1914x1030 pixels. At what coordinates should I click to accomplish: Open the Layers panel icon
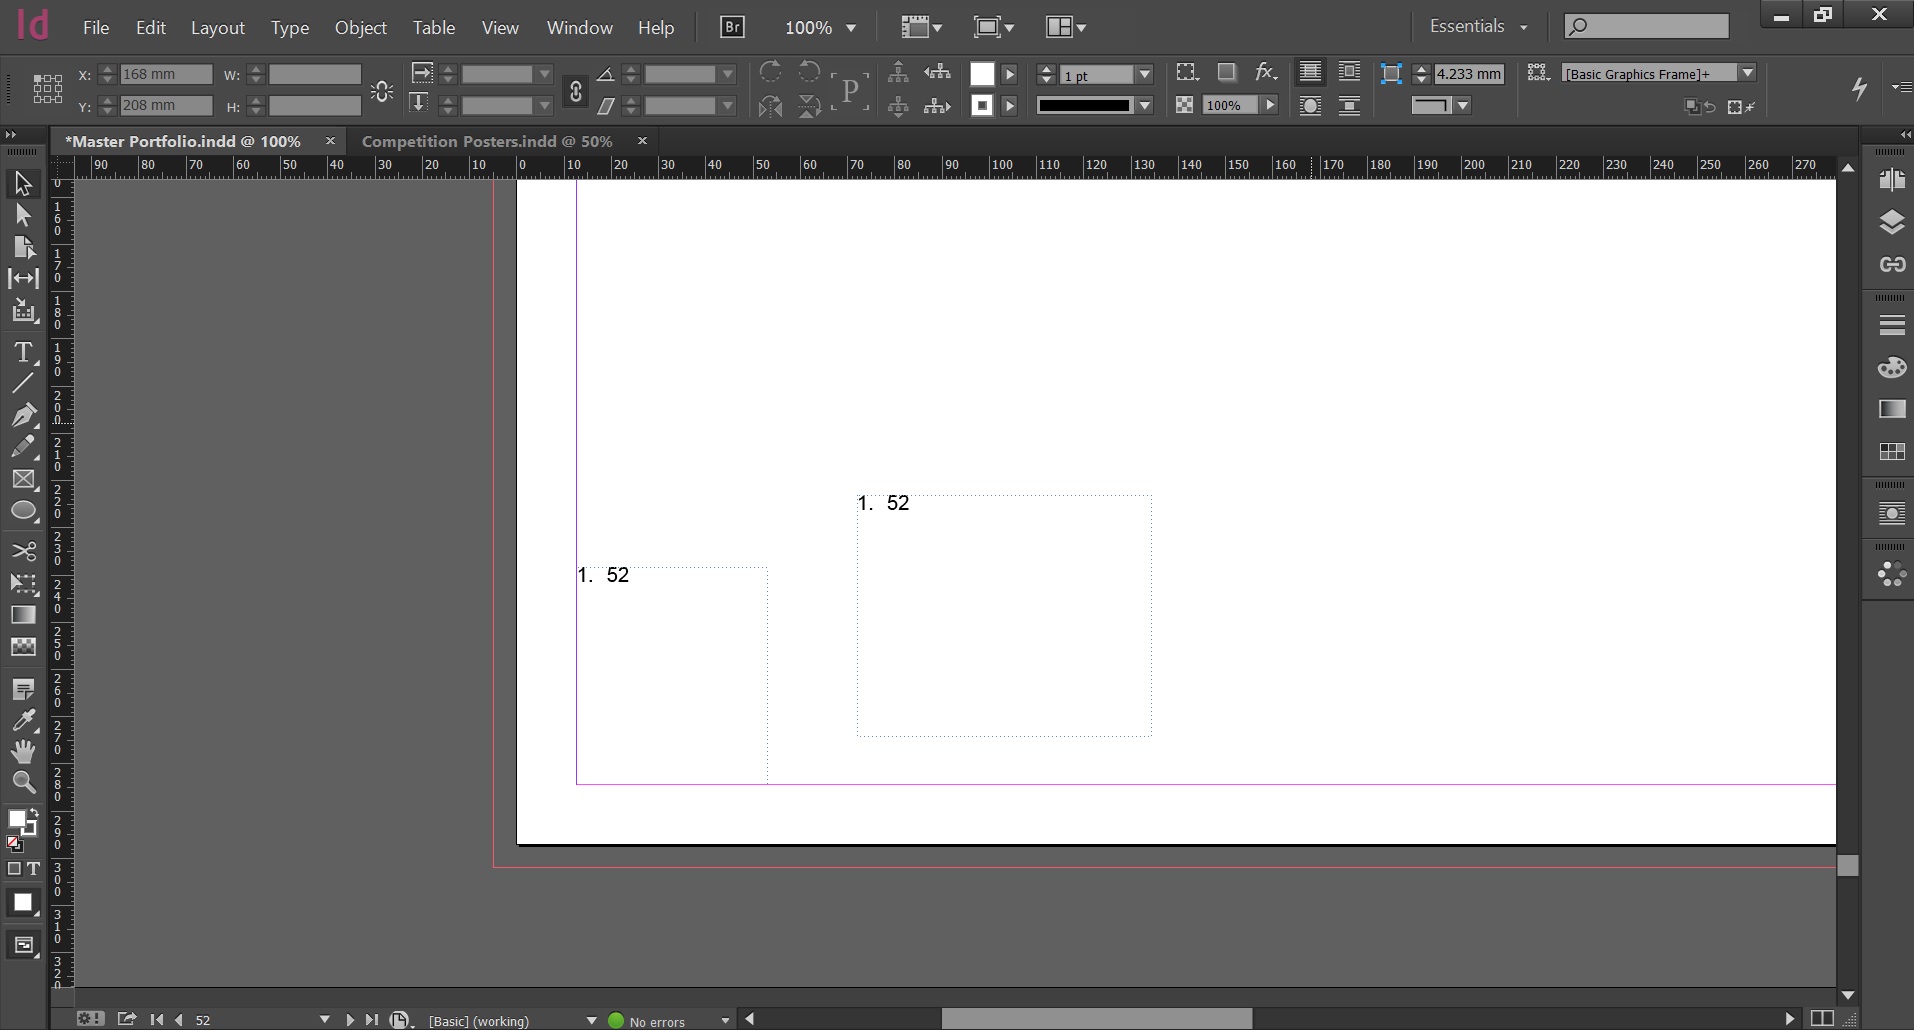(1891, 222)
